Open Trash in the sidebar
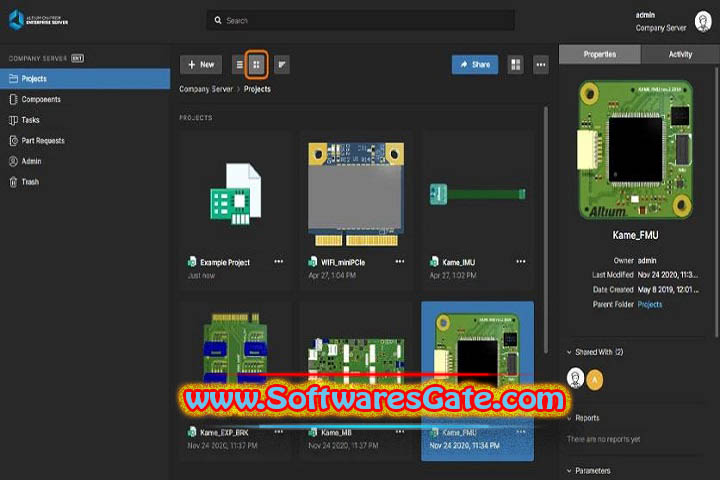720x480 pixels. [x=85, y=182]
